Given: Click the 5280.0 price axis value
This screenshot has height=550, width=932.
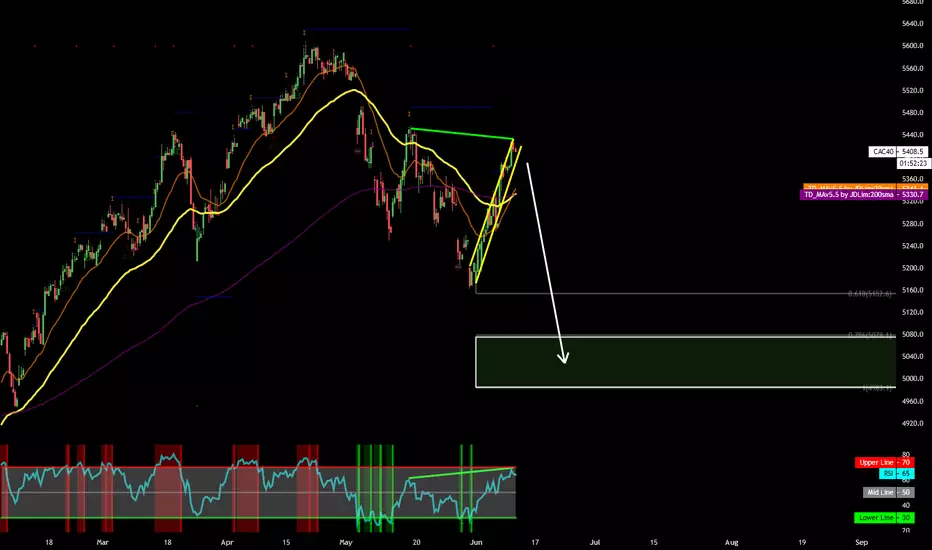Looking at the screenshot, I should pos(912,224).
